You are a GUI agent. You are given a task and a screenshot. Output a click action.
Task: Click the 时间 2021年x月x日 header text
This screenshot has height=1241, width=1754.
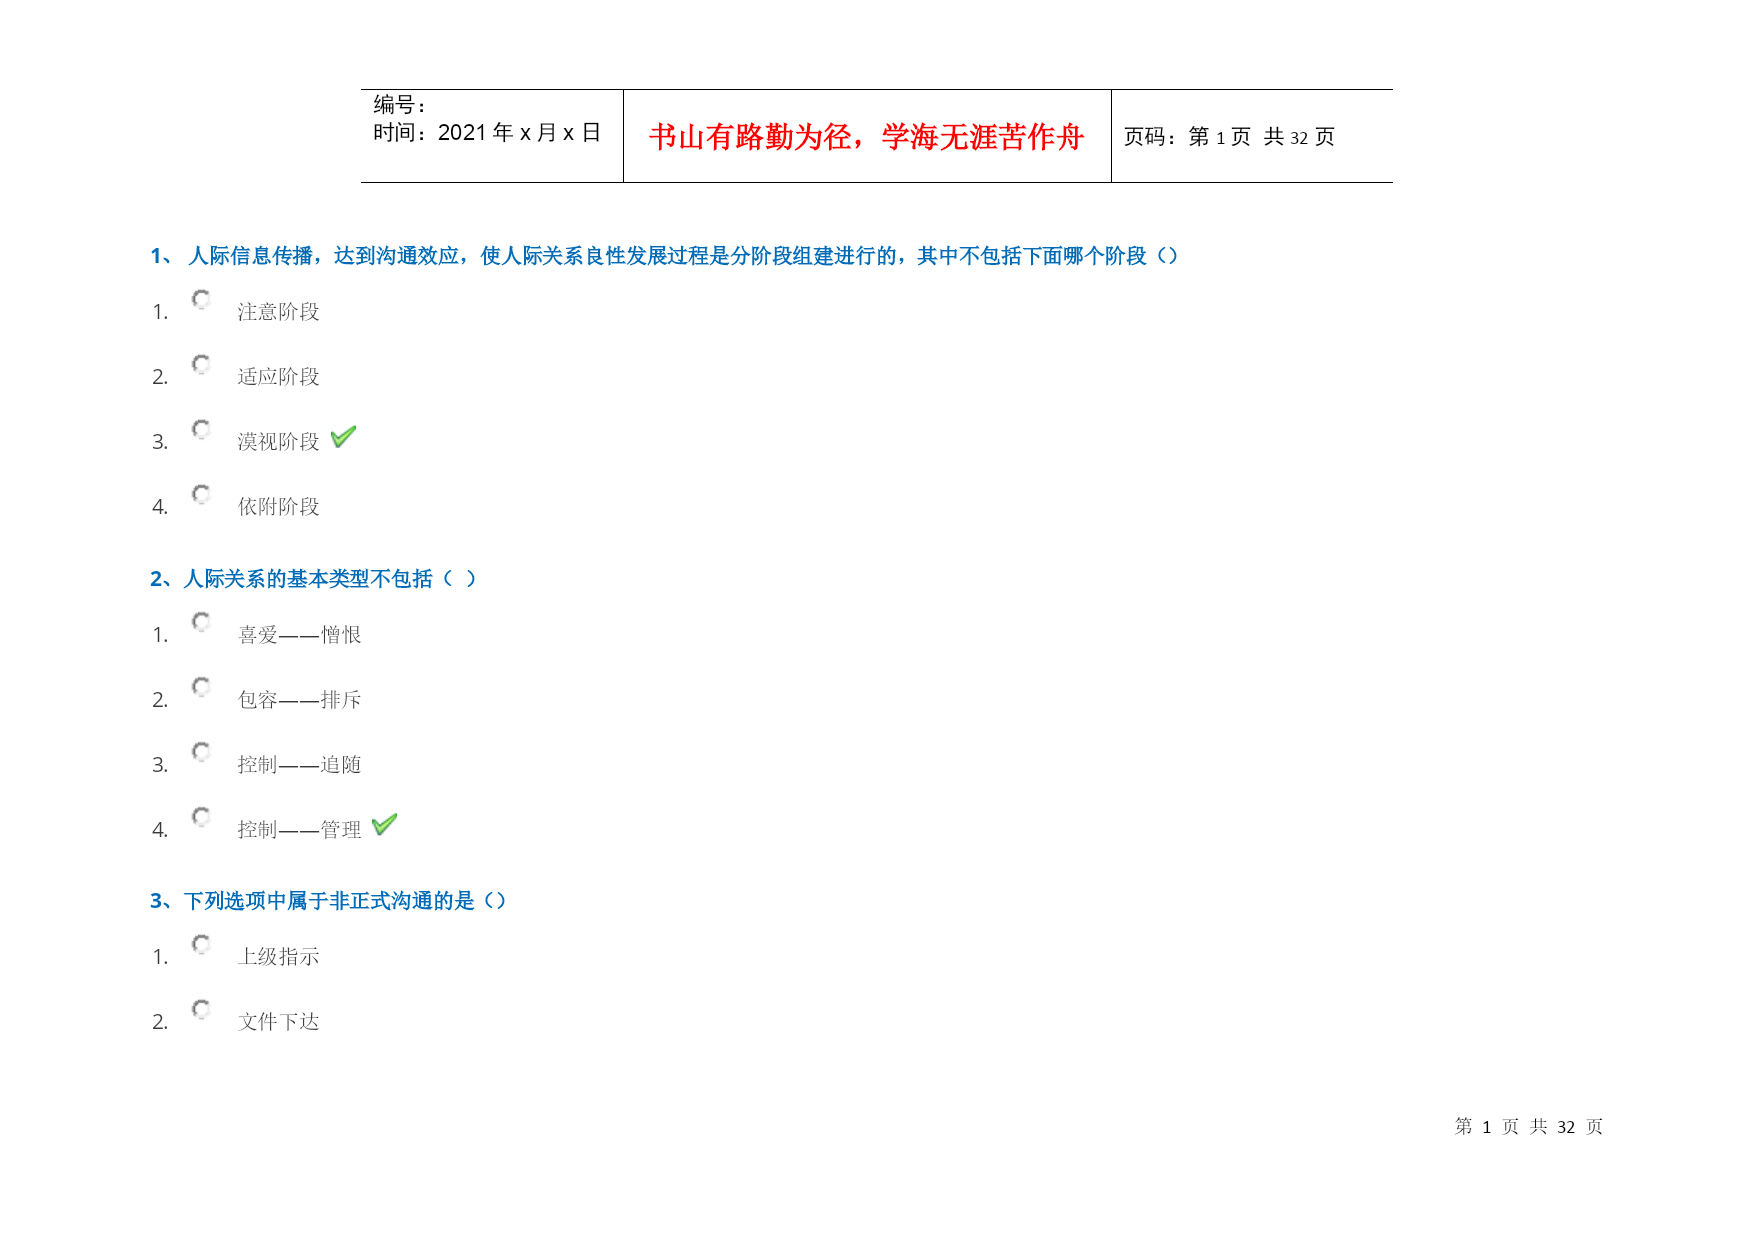[487, 133]
